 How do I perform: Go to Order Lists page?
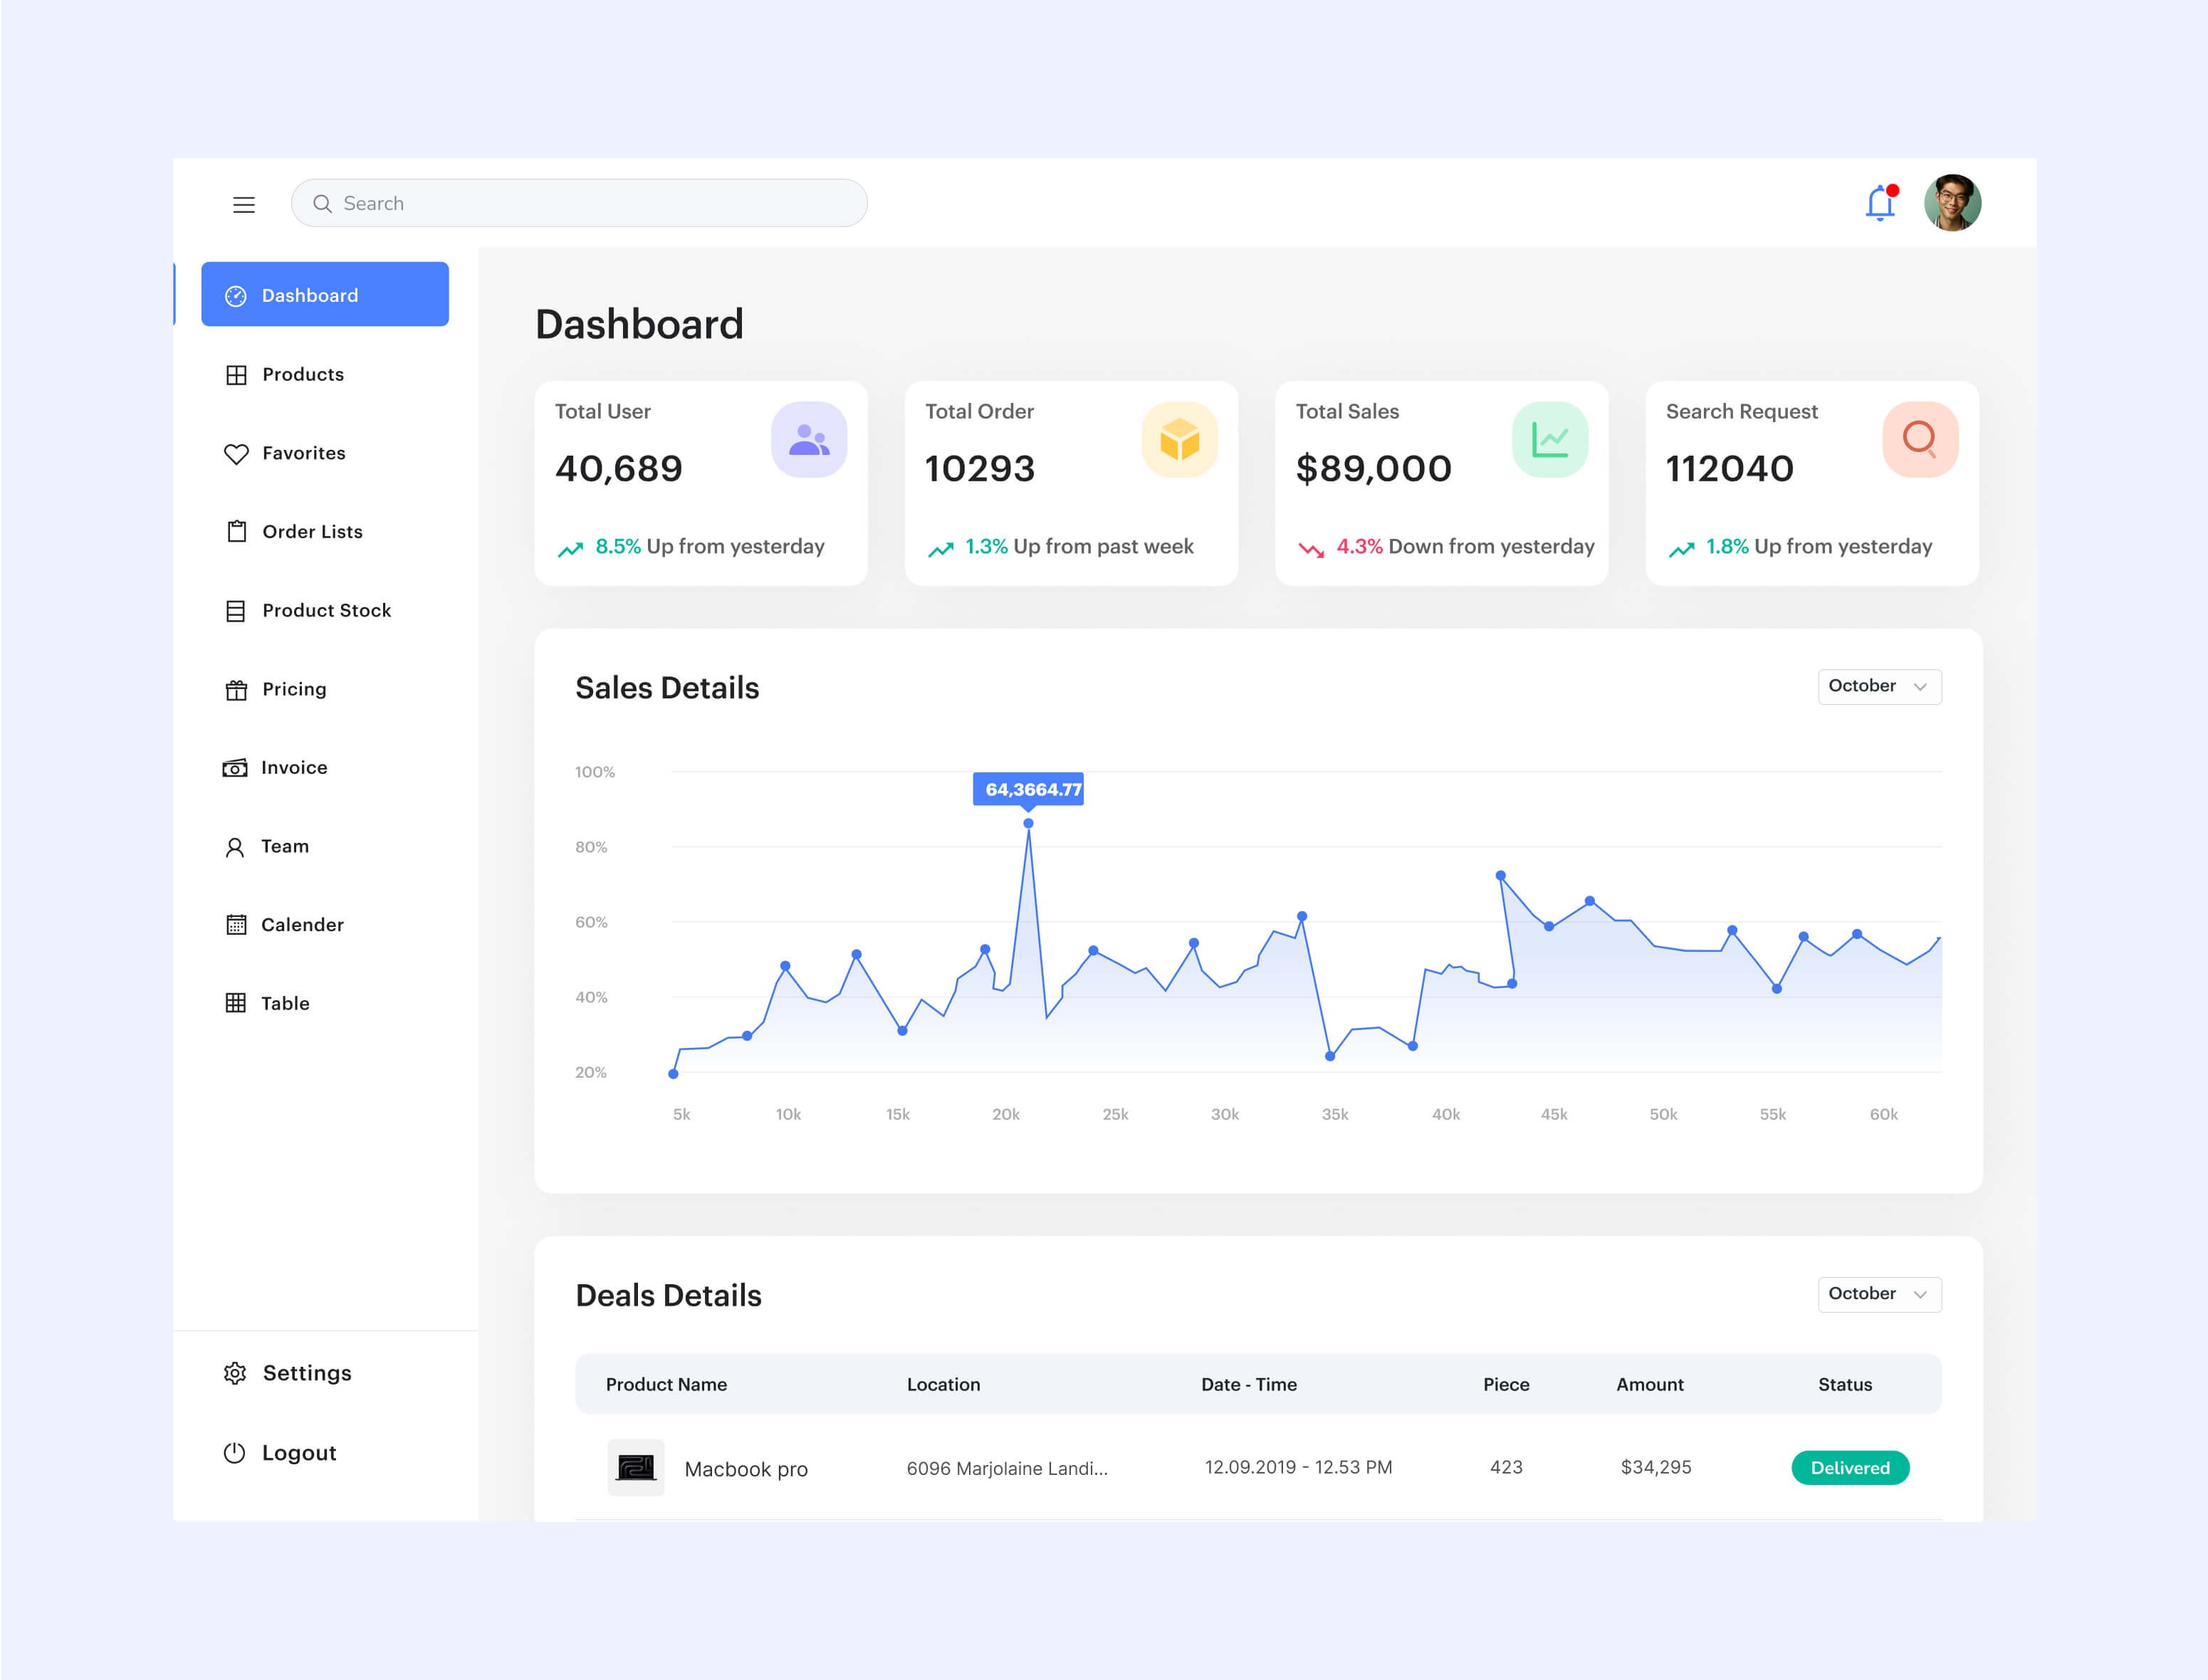(x=311, y=532)
